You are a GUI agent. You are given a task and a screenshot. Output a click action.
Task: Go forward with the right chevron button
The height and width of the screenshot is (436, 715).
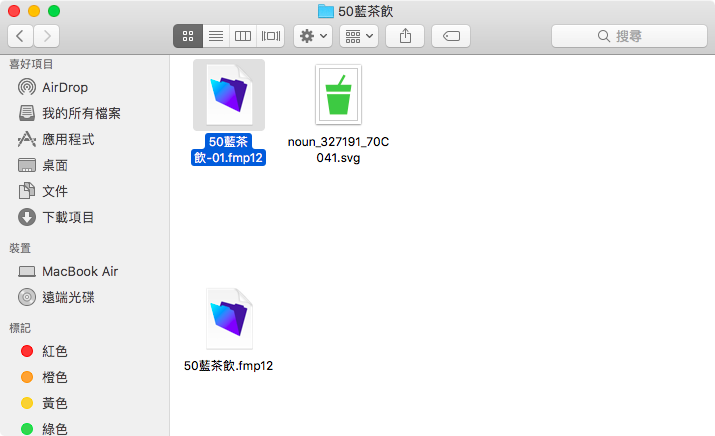(x=47, y=36)
